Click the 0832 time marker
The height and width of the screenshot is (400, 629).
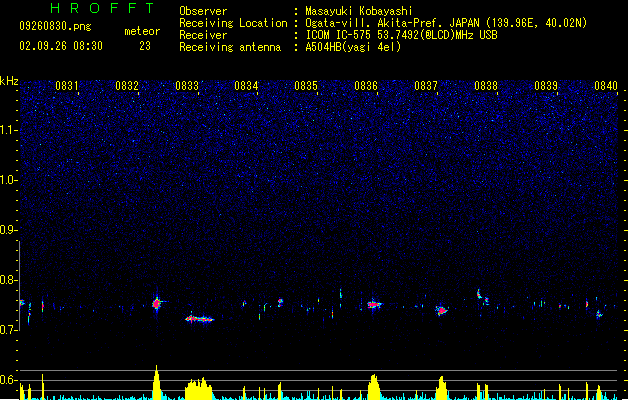click(127, 86)
